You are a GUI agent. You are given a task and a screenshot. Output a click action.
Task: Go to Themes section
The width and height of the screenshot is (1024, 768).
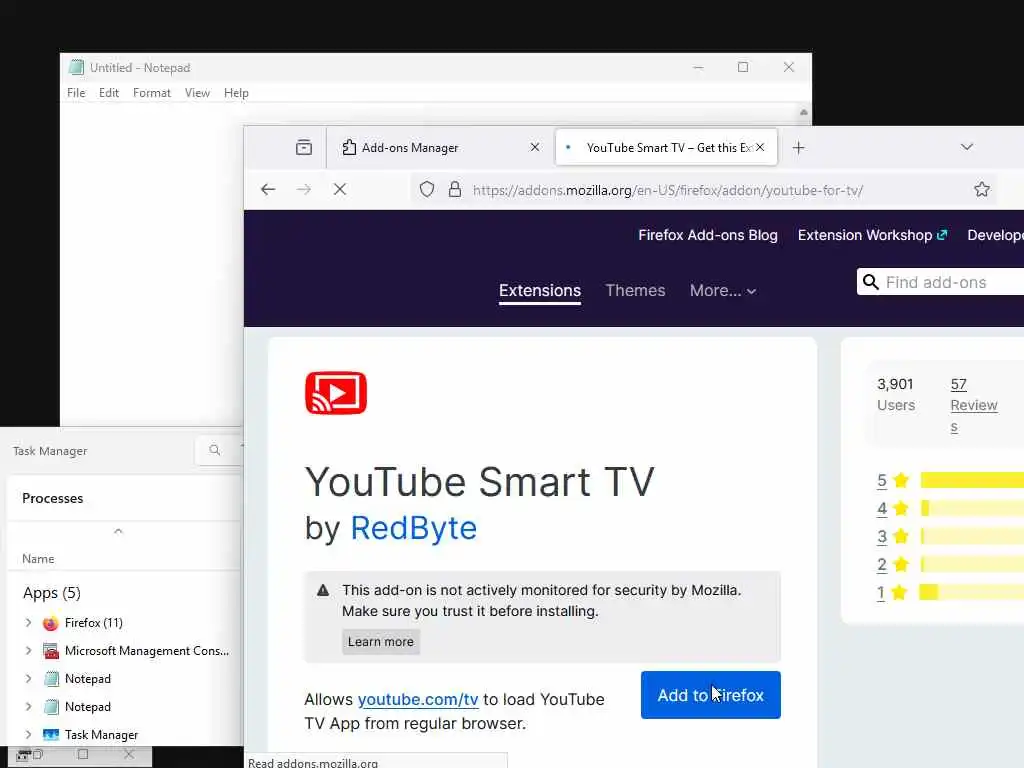click(x=635, y=291)
